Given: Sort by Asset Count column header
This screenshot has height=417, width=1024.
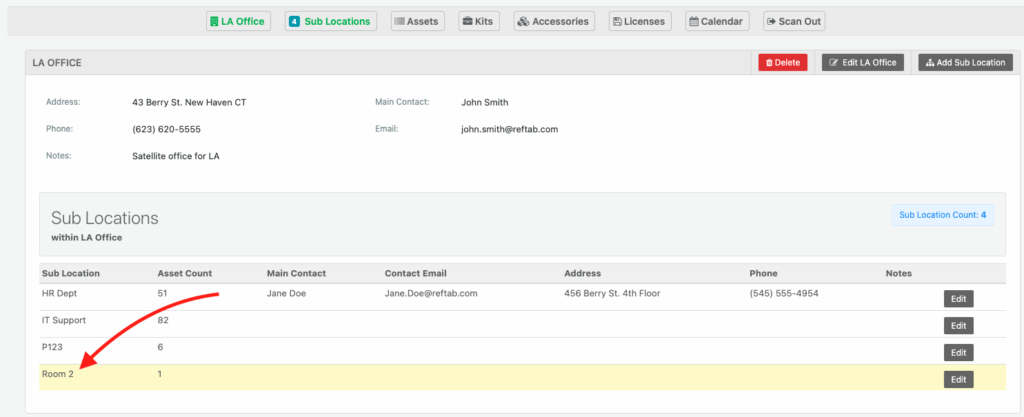Looking at the screenshot, I should [184, 273].
